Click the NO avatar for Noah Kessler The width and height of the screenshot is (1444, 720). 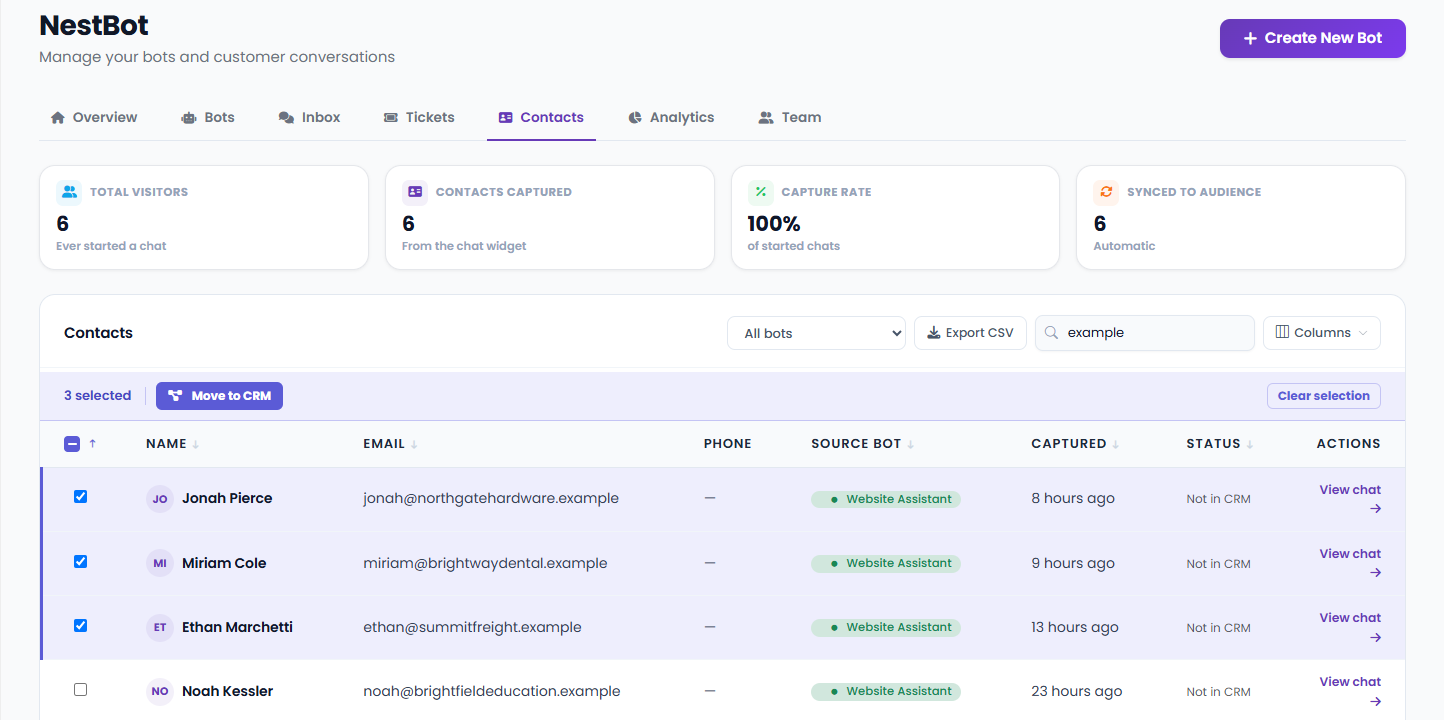[x=160, y=691]
